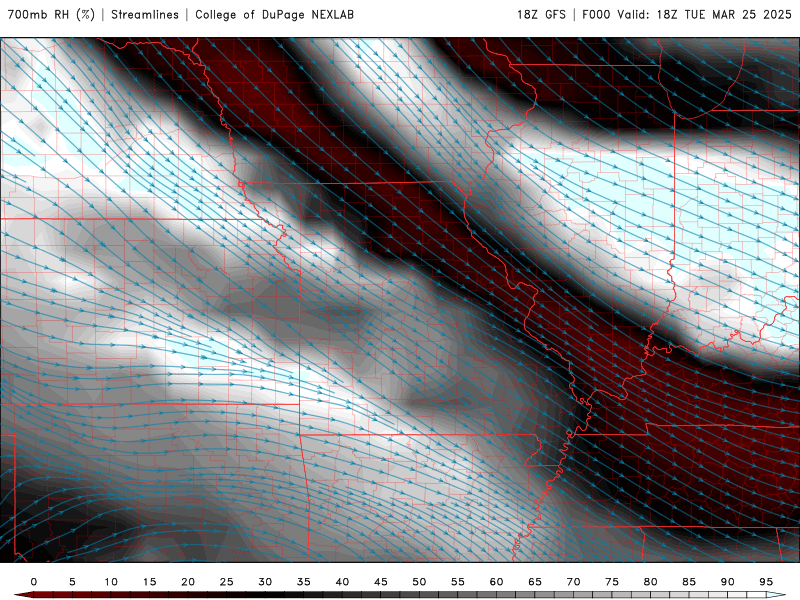Click the "85" label on the colorbar

(x=689, y=582)
